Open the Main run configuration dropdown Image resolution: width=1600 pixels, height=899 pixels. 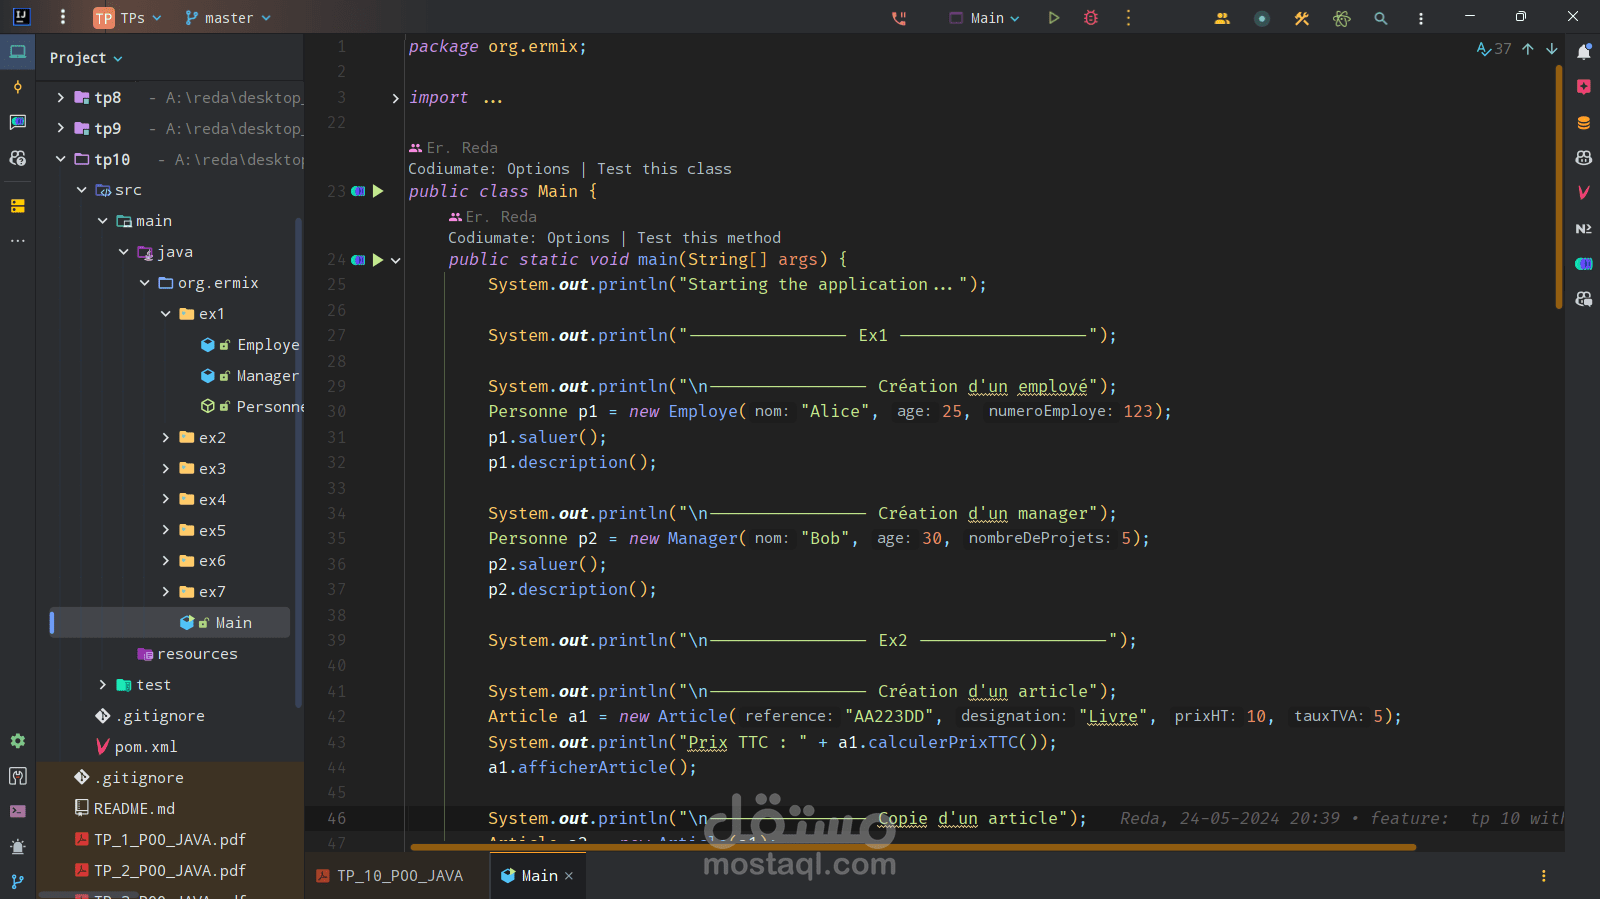pos(985,18)
